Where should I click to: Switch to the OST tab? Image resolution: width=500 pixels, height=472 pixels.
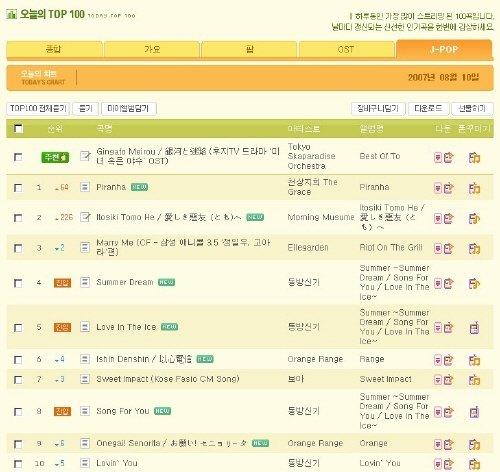346,49
